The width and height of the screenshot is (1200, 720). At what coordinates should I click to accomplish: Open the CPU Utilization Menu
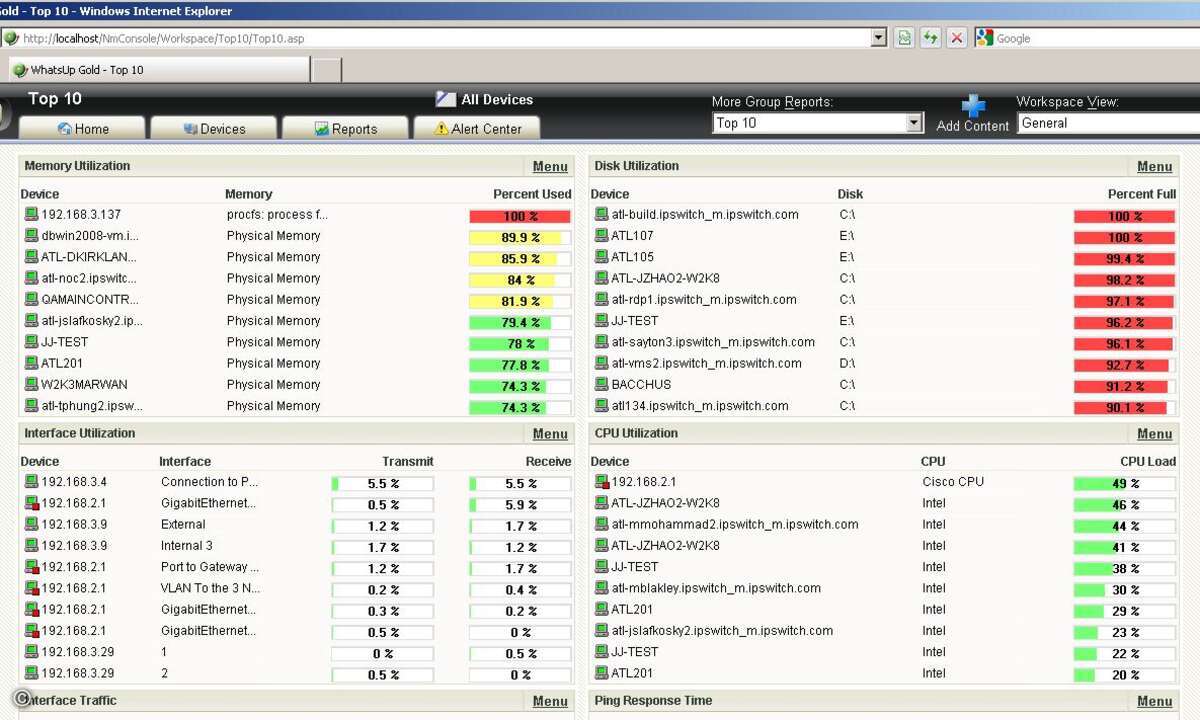(1154, 434)
